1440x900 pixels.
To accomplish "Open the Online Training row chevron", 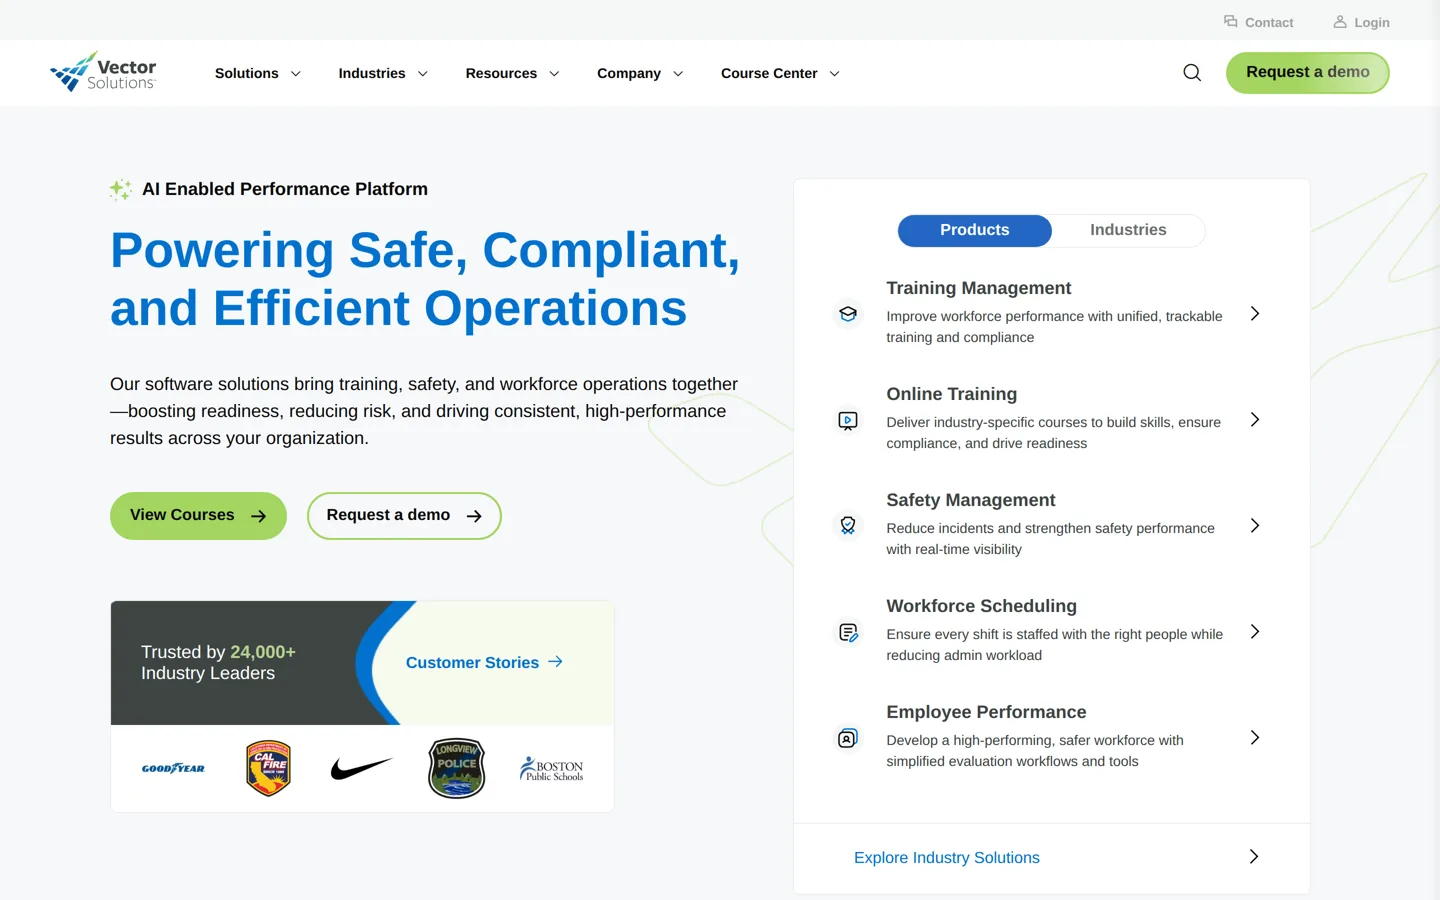I will [x=1255, y=420].
